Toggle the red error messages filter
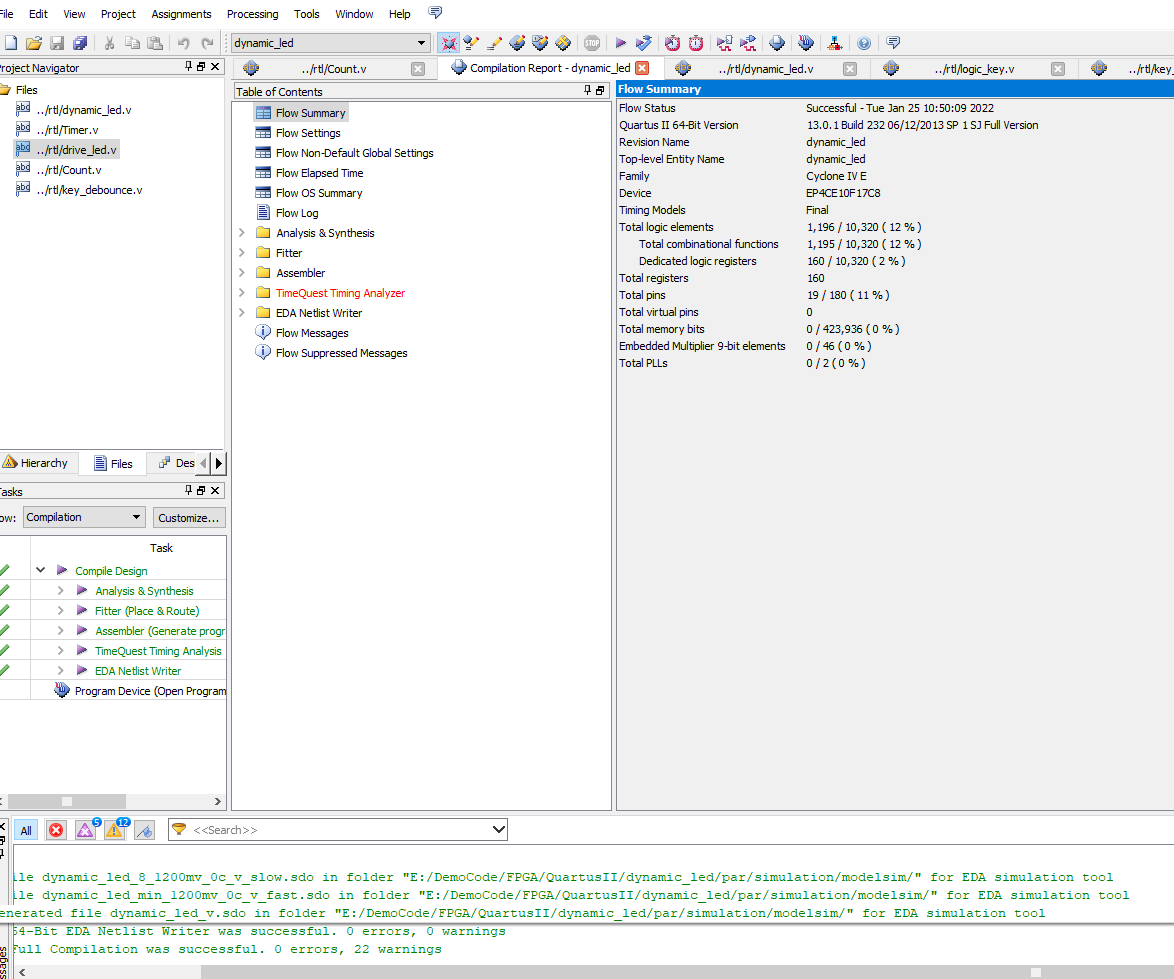 56,830
